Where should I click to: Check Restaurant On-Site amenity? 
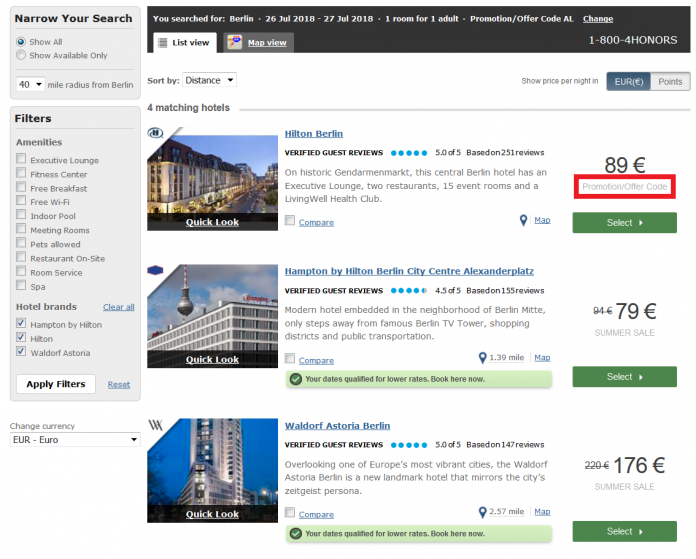[21, 257]
